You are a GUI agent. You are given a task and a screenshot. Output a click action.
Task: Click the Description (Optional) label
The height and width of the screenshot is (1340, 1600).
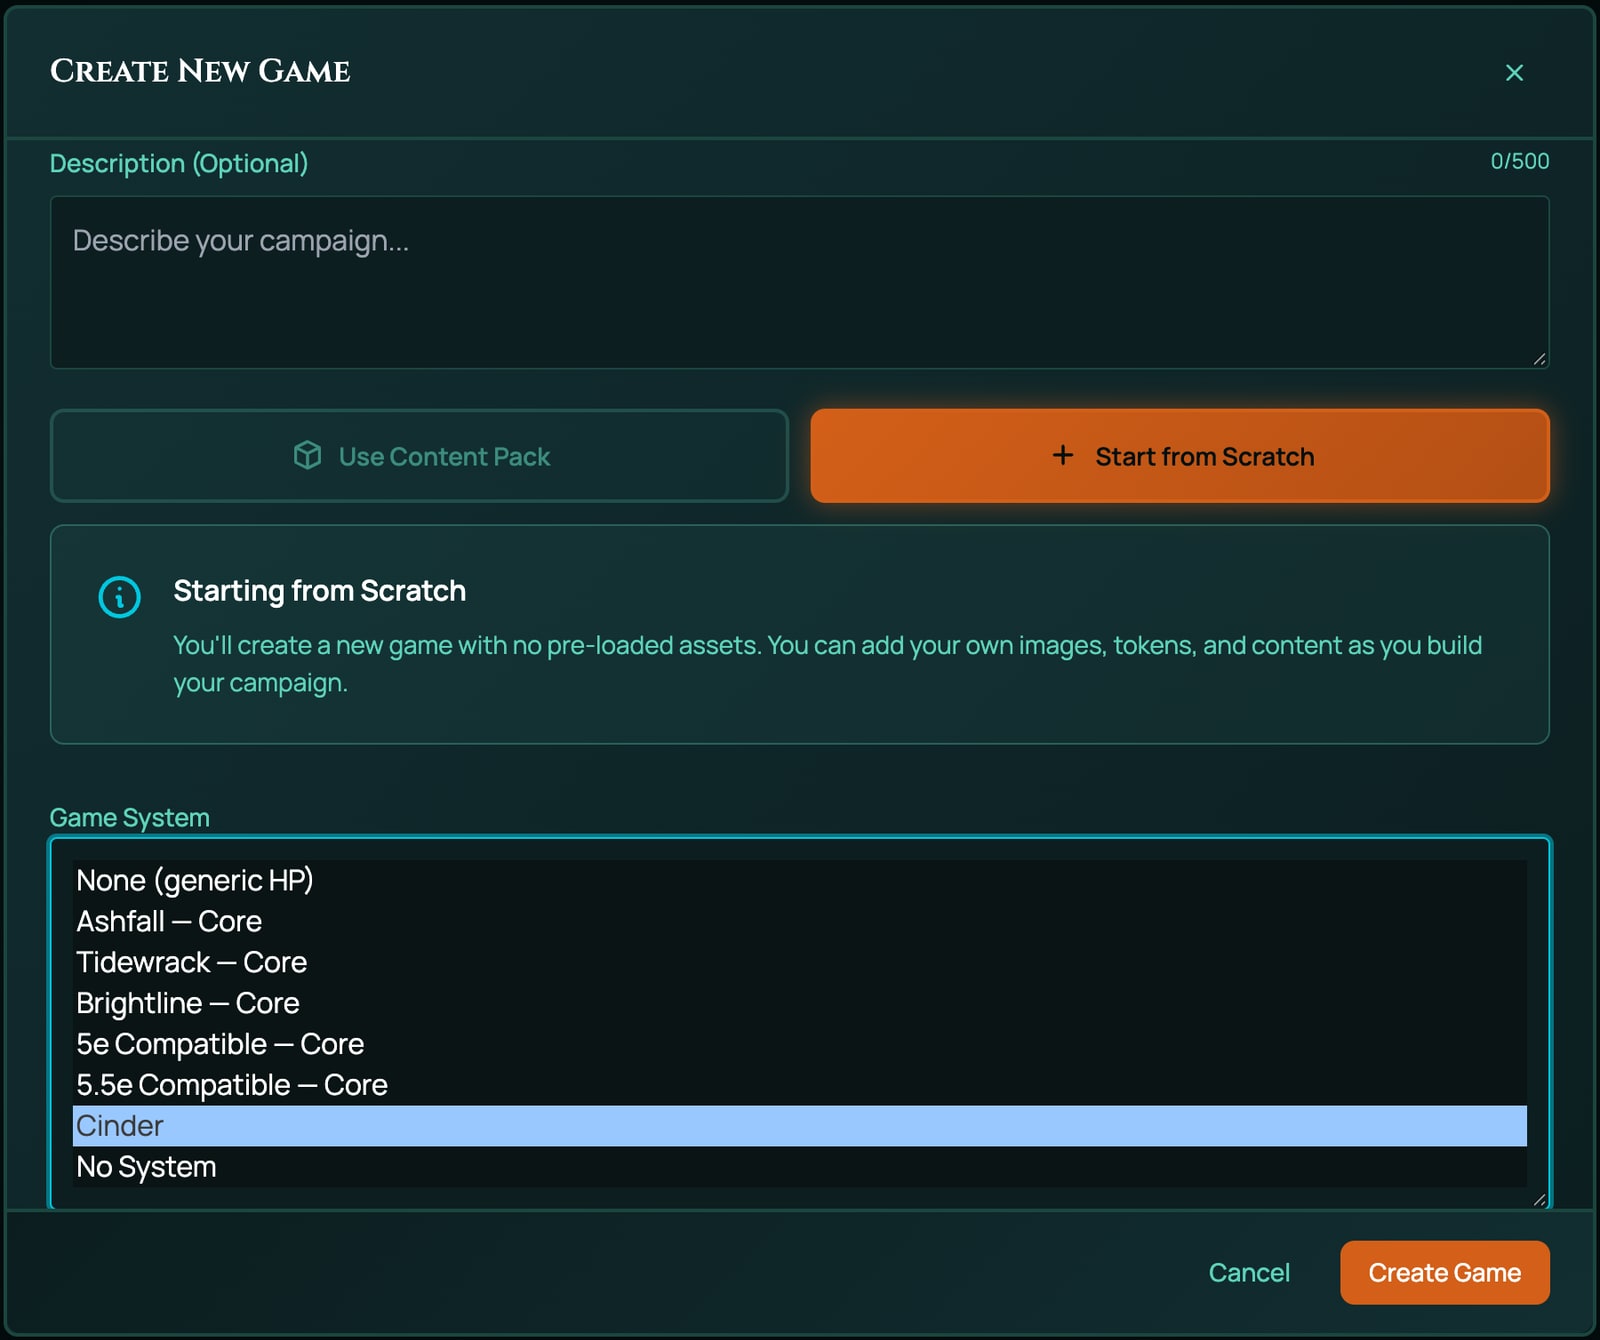(179, 163)
